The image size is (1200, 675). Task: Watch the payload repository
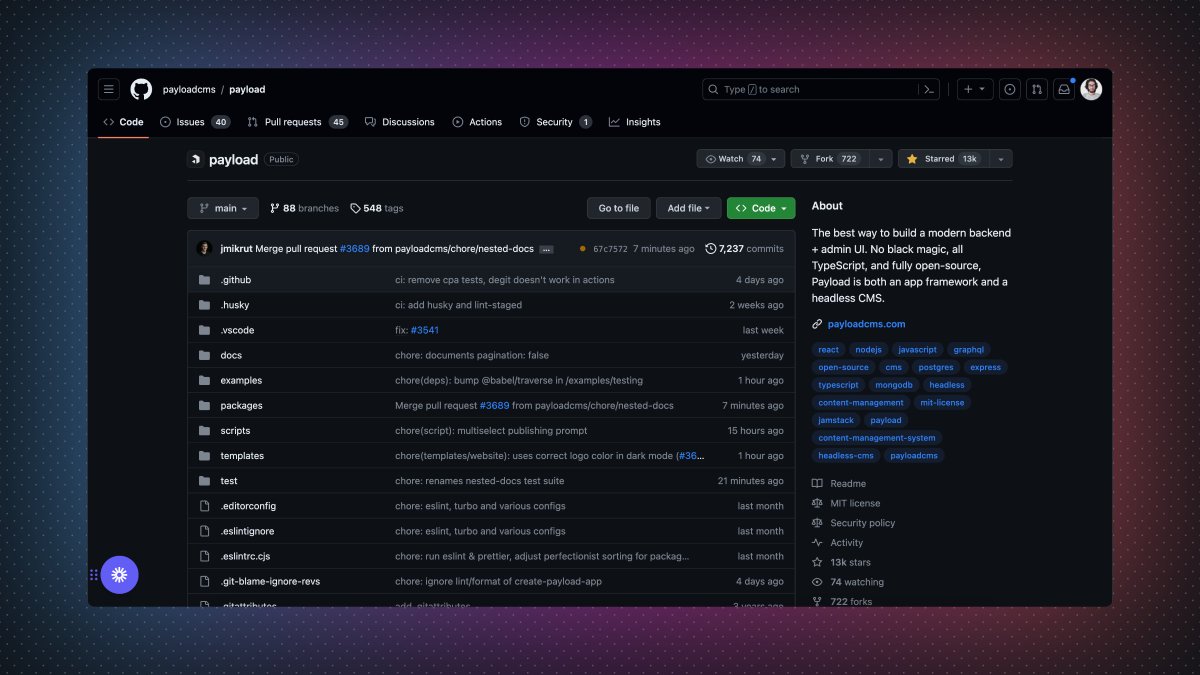click(734, 158)
